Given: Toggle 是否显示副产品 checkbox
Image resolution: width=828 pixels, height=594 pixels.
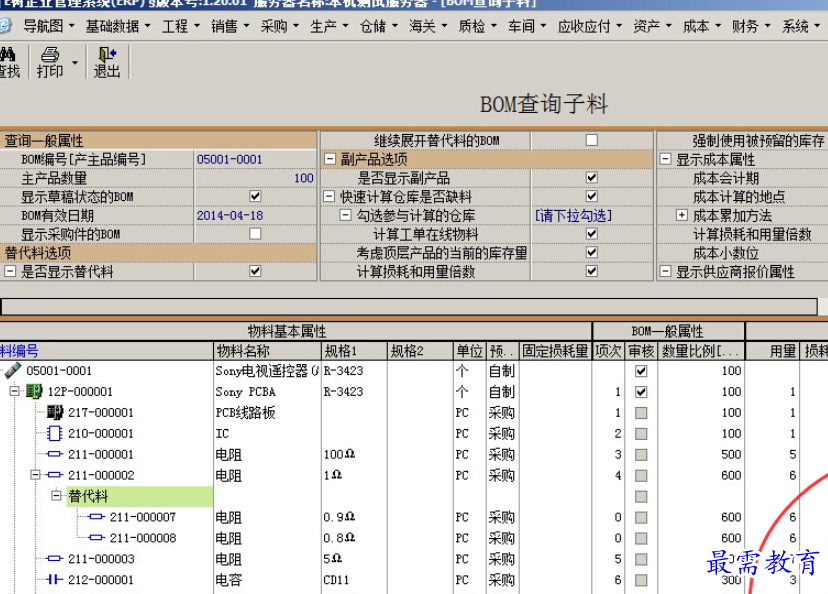Looking at the screenshot, I should [591, 177].
